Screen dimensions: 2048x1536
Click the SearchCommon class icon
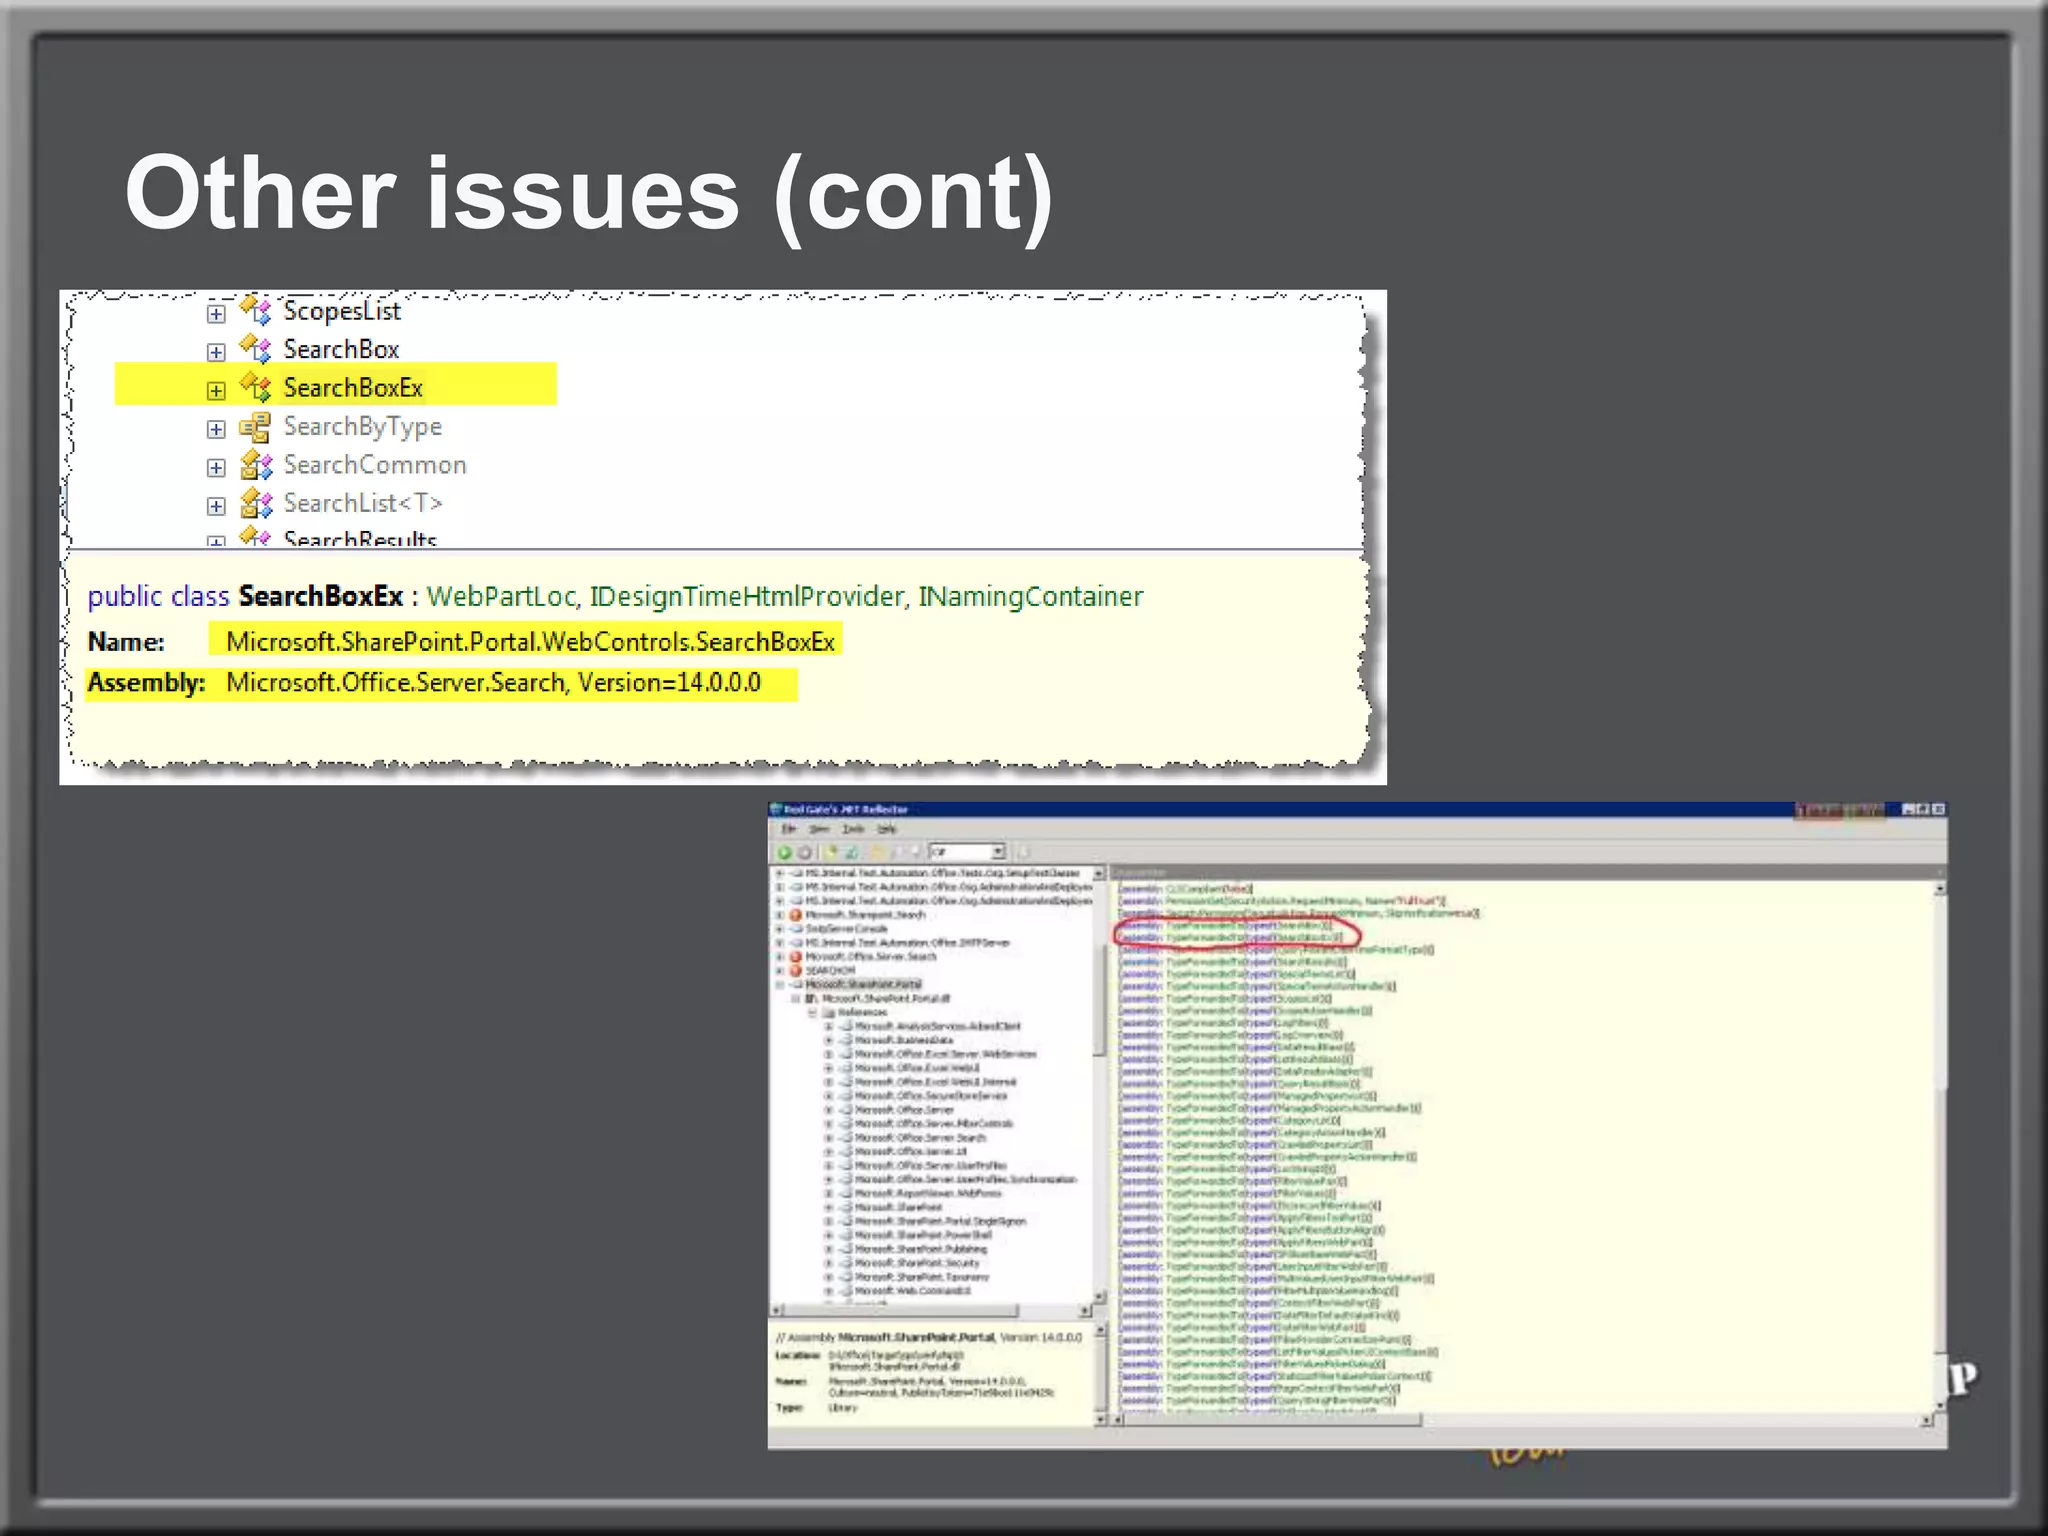point(256,465)
